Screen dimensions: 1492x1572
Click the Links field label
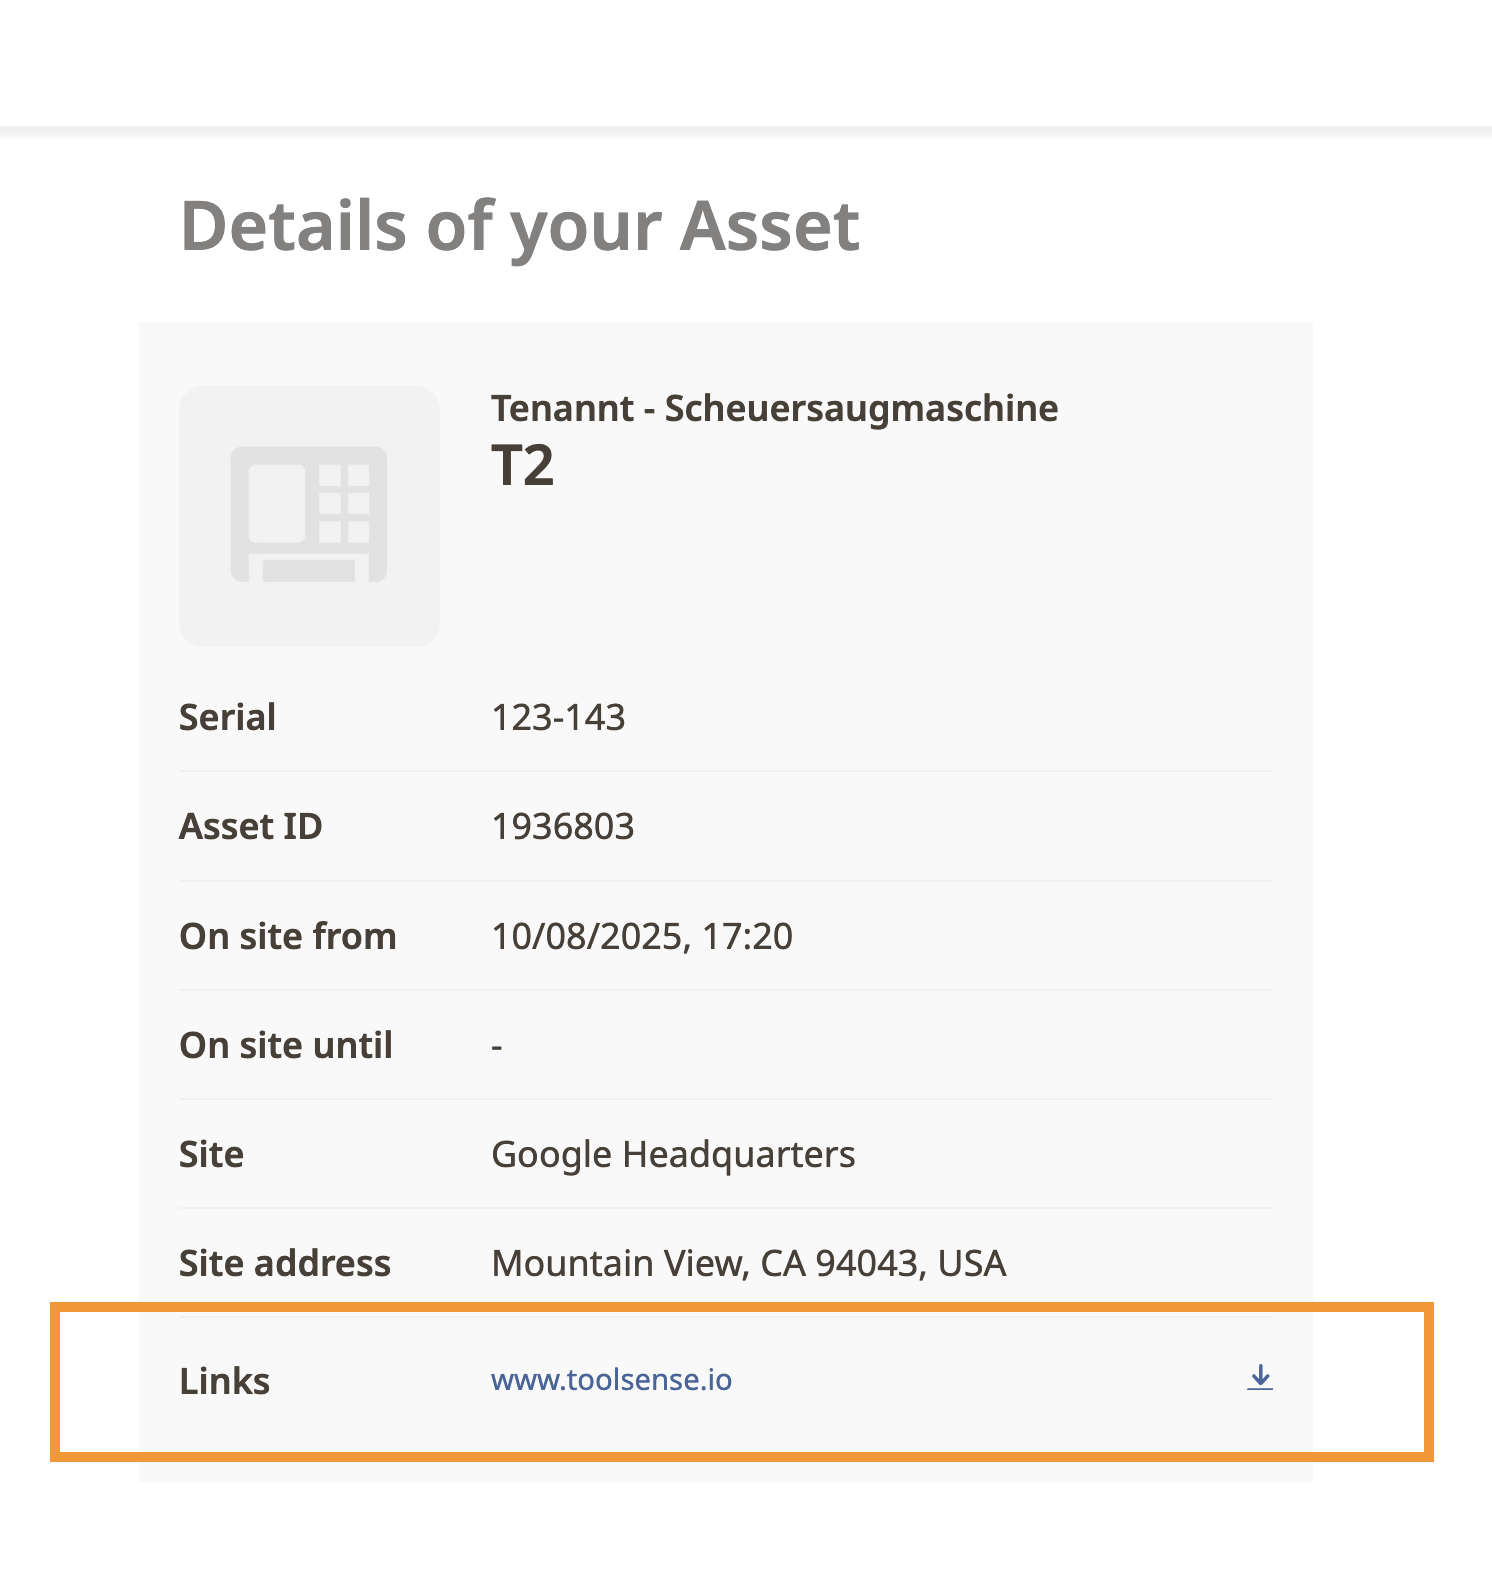224,1381
